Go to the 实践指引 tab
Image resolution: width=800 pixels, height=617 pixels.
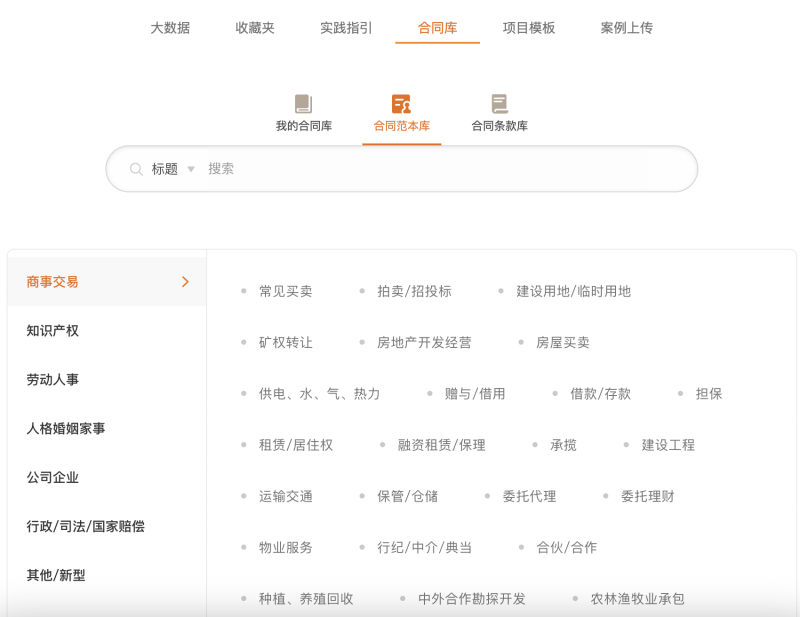[x=346, y=28]
